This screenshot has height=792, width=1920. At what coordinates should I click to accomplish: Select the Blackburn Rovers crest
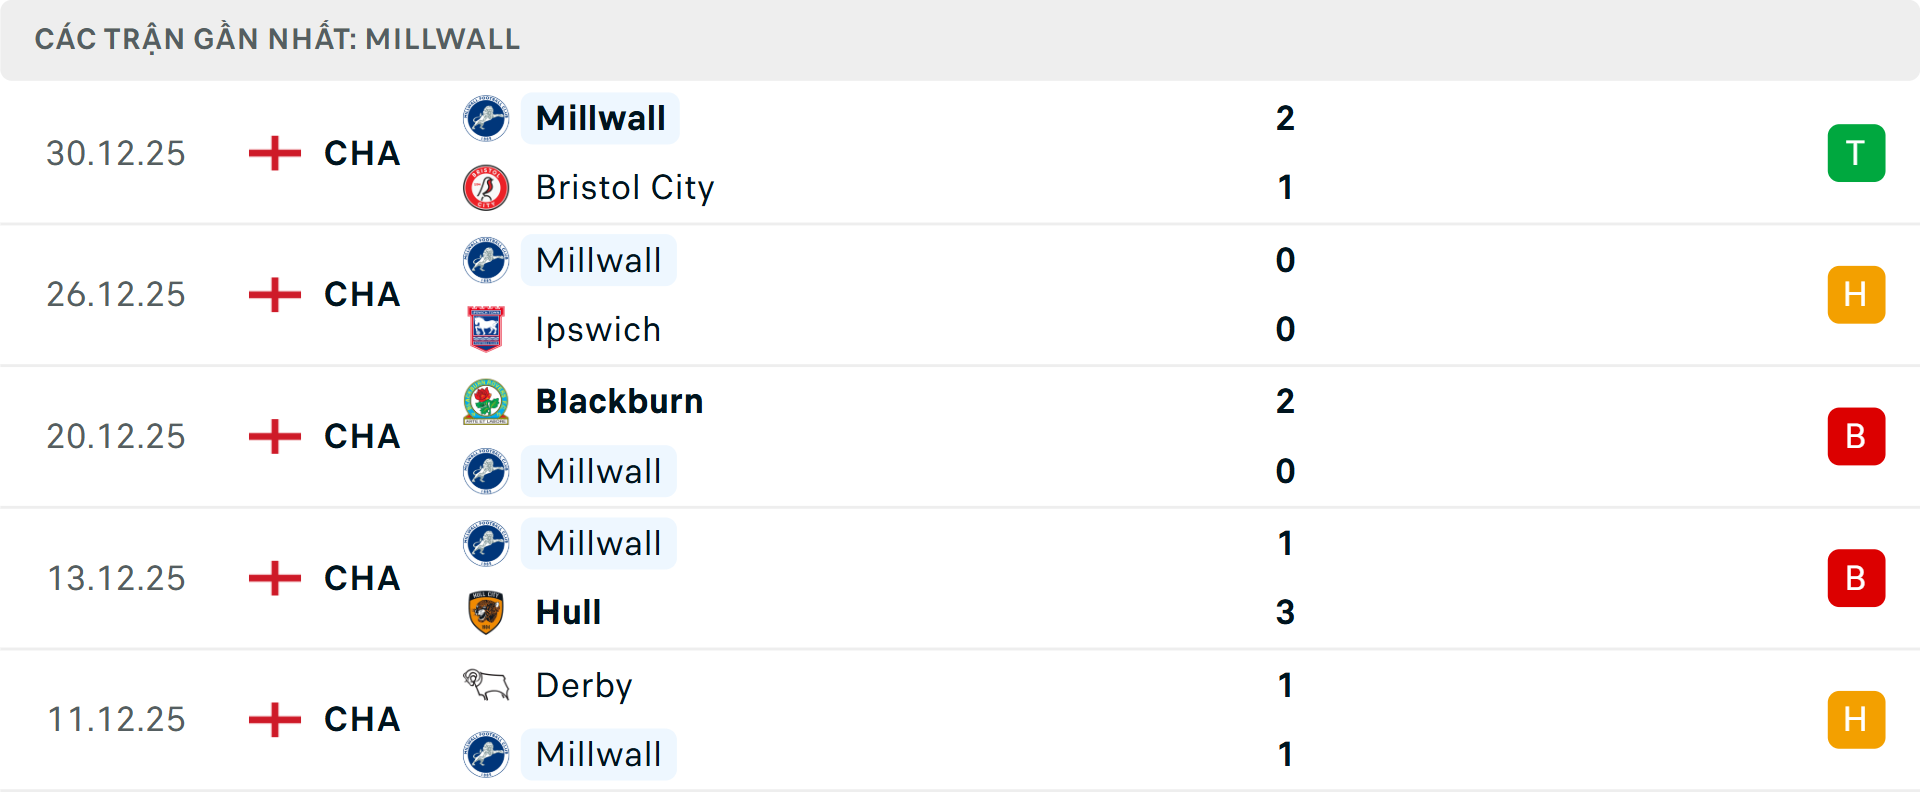[x=487, y=401]
